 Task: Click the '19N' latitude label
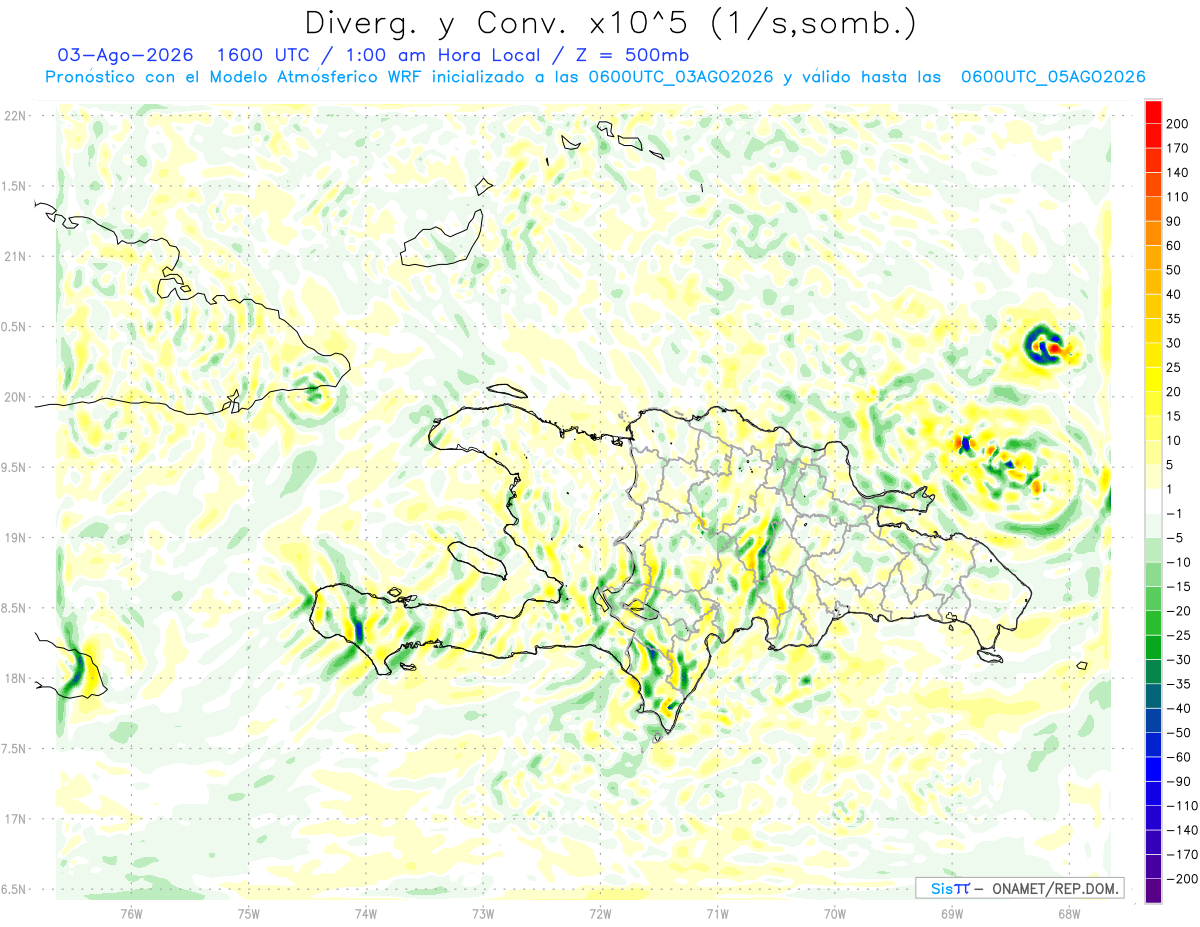[15, 538]
